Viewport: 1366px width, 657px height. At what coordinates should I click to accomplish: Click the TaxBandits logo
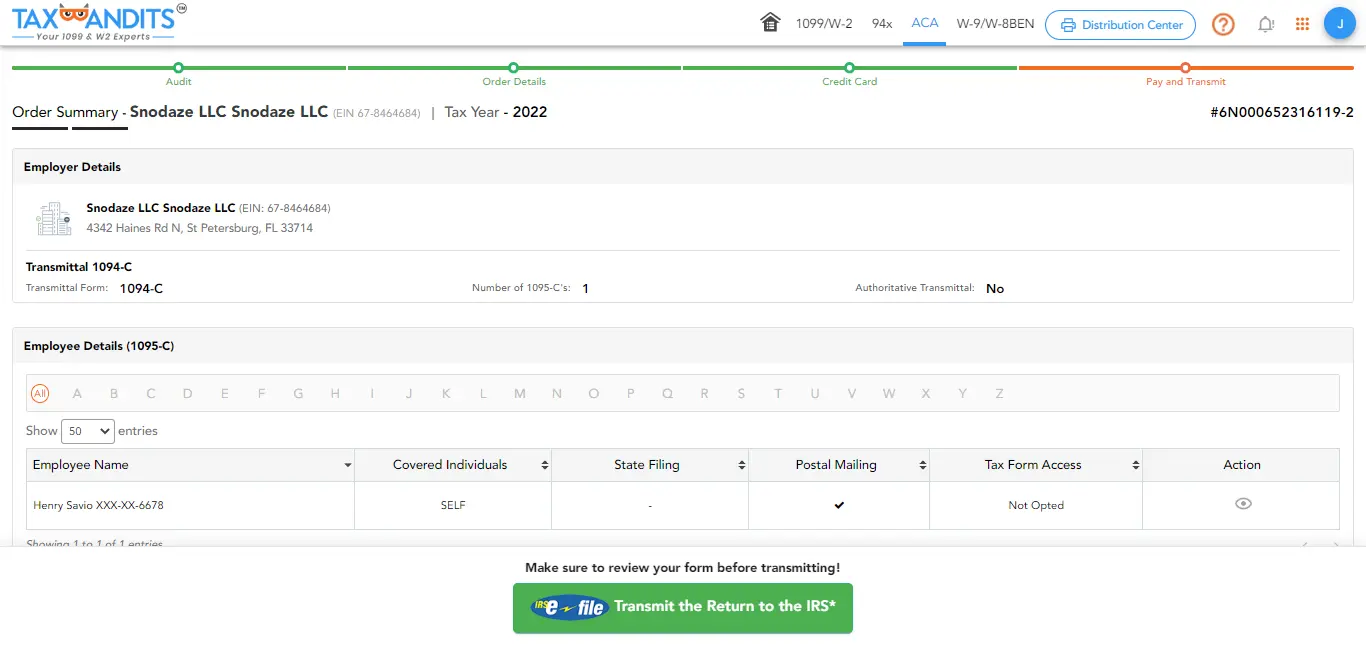click(x=99, y=22)
